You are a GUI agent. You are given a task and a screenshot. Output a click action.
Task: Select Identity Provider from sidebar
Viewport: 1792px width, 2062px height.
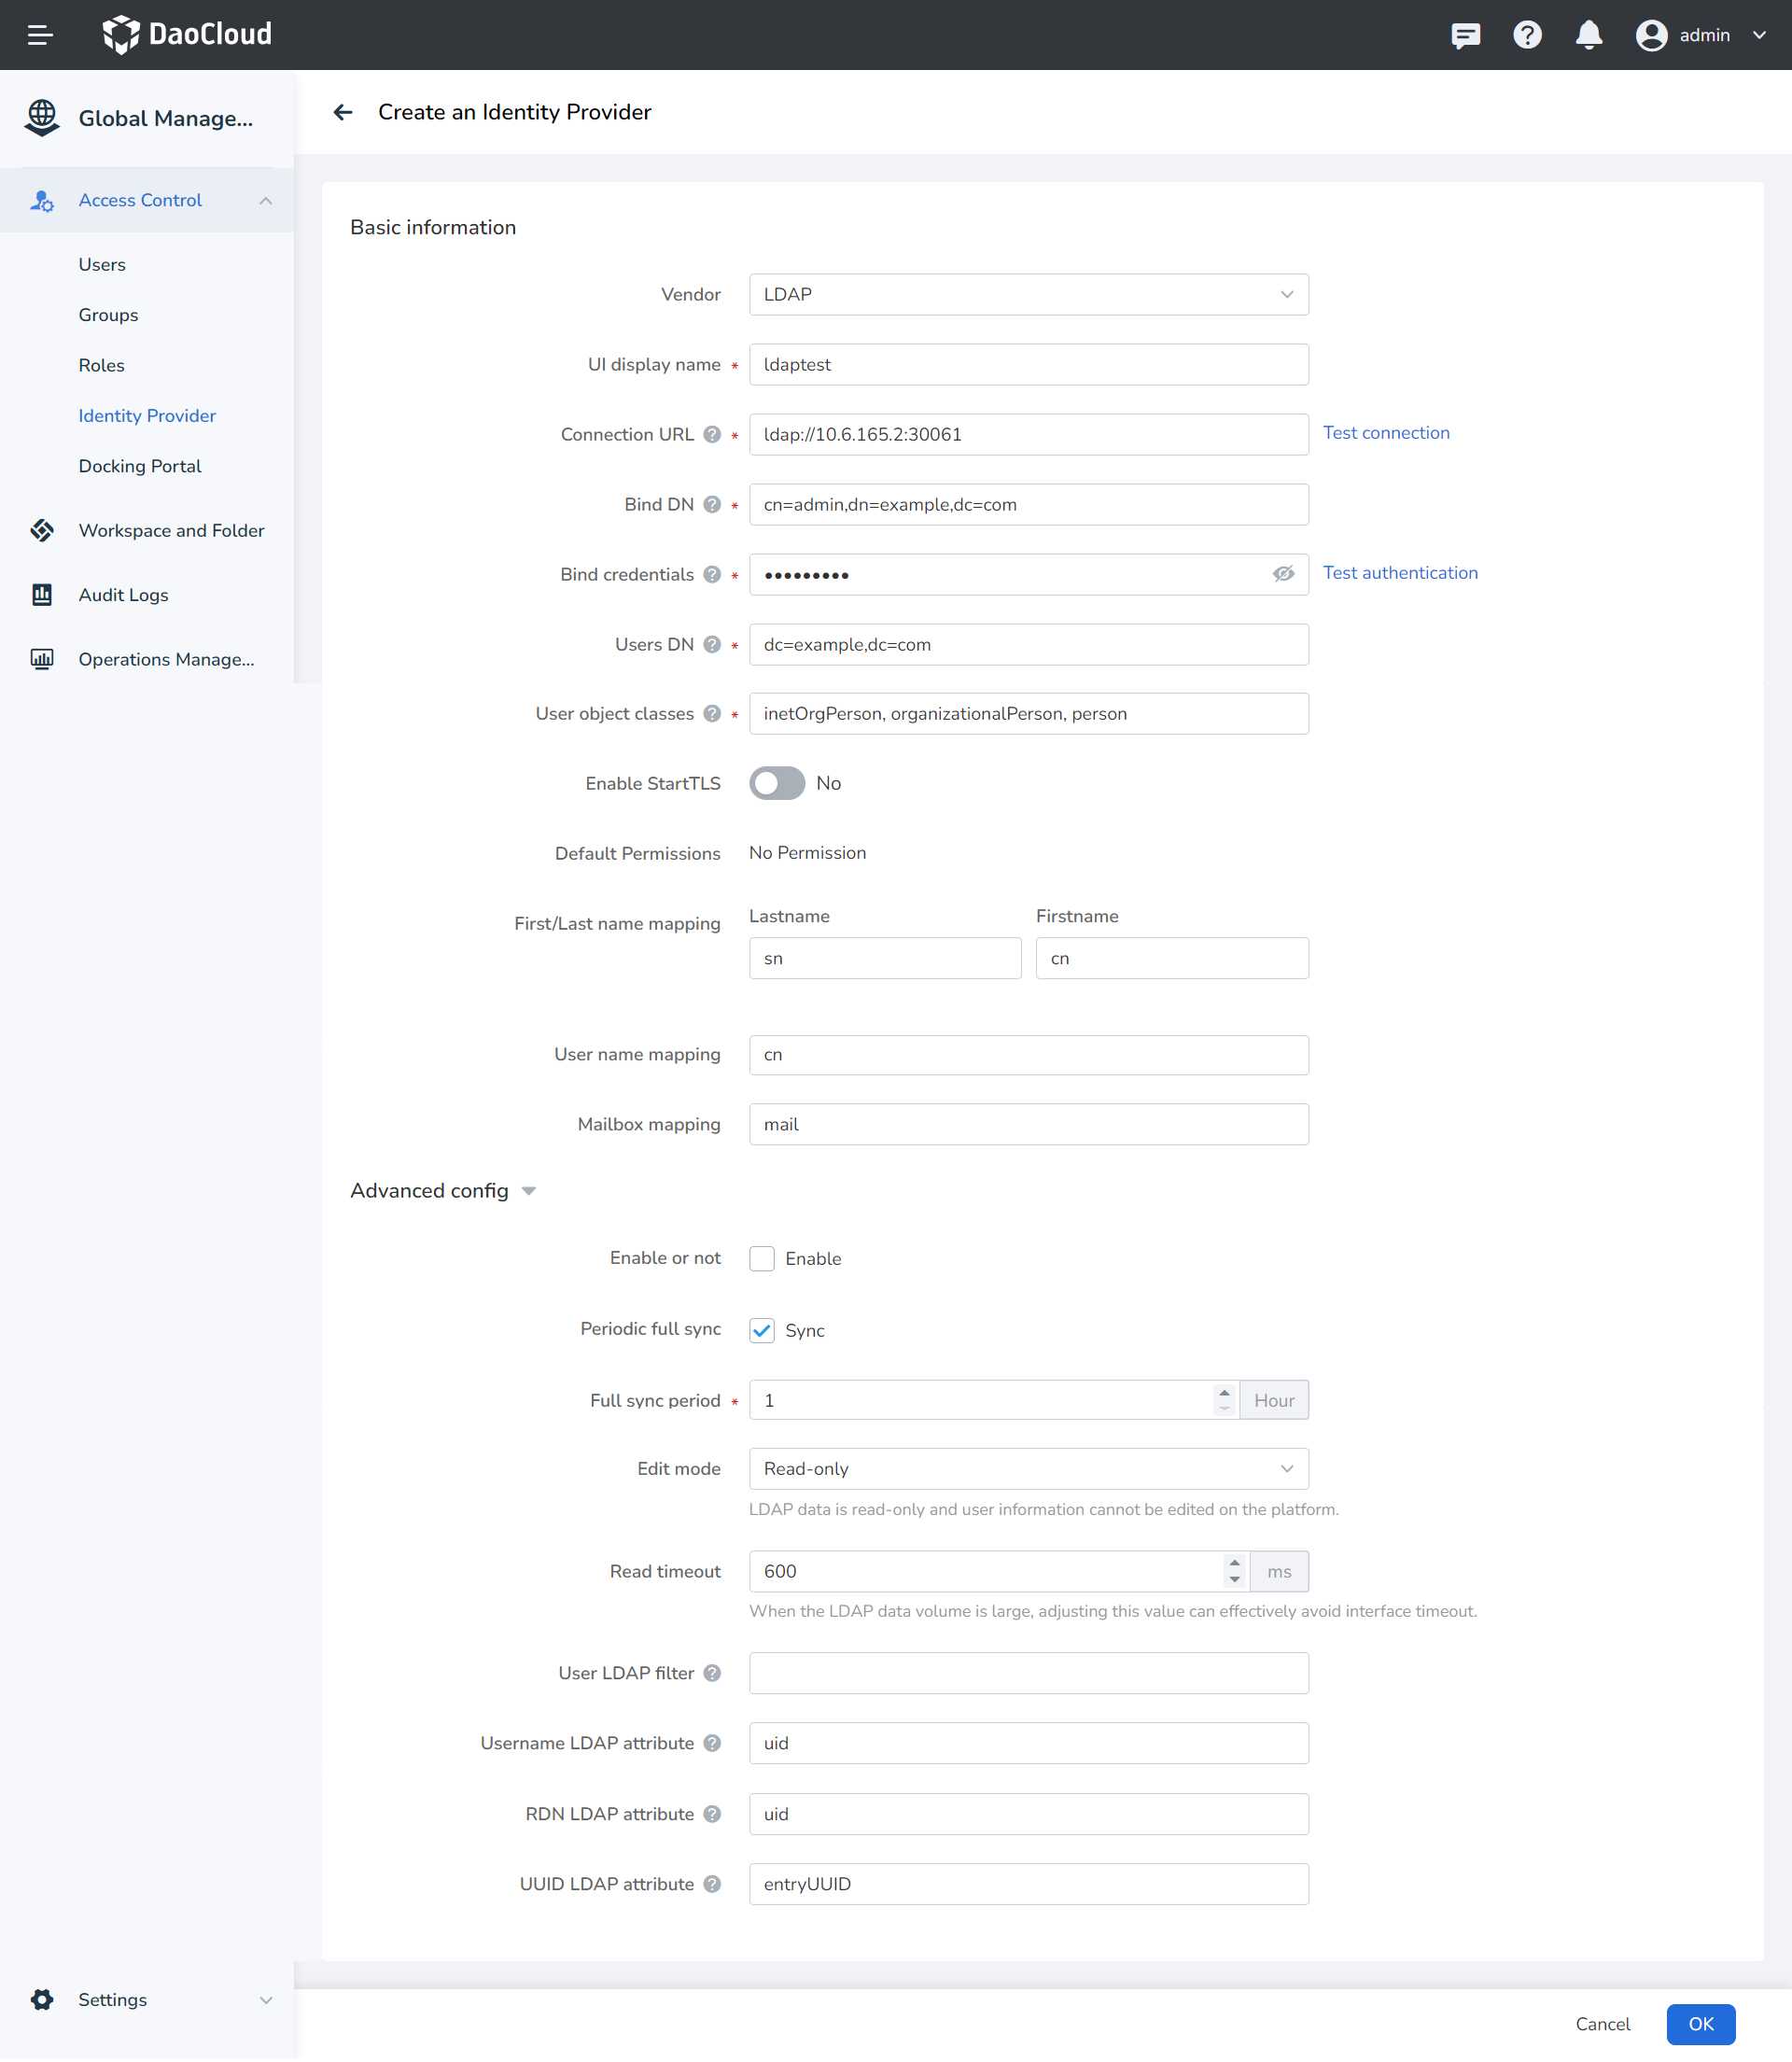[147, 415]
